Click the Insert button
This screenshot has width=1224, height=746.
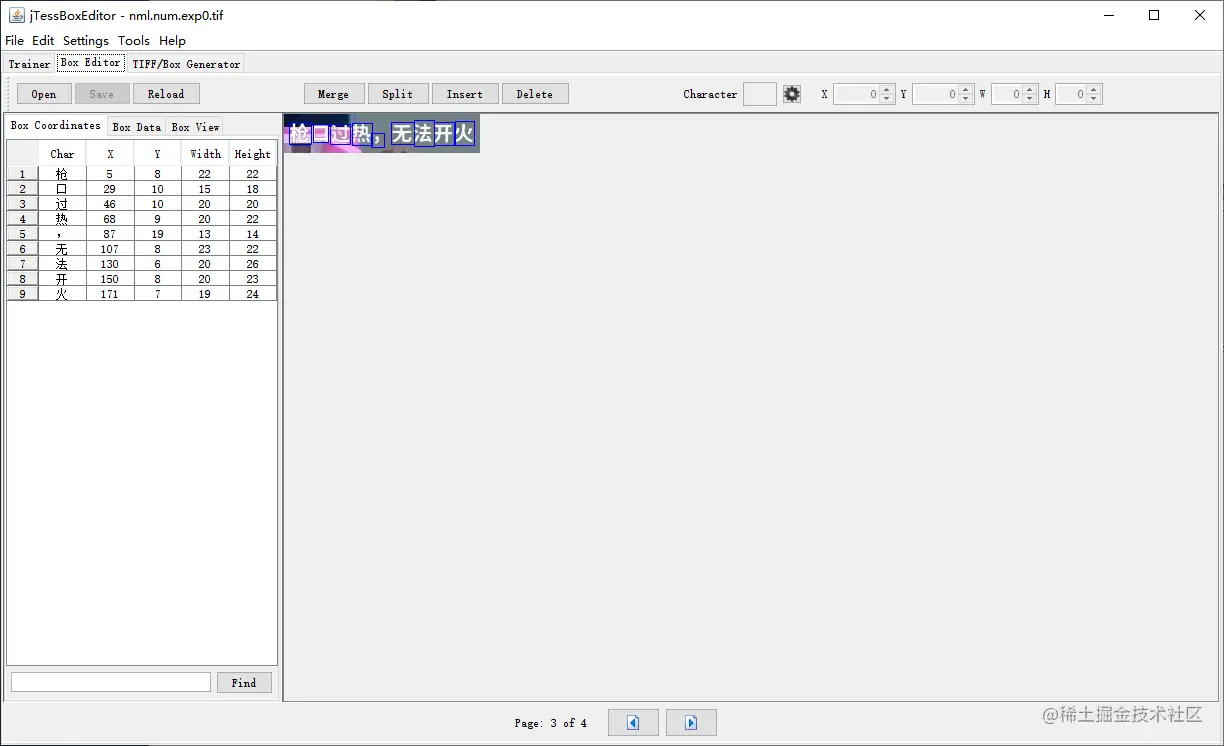pyautogui.click(x=465, y=94)
